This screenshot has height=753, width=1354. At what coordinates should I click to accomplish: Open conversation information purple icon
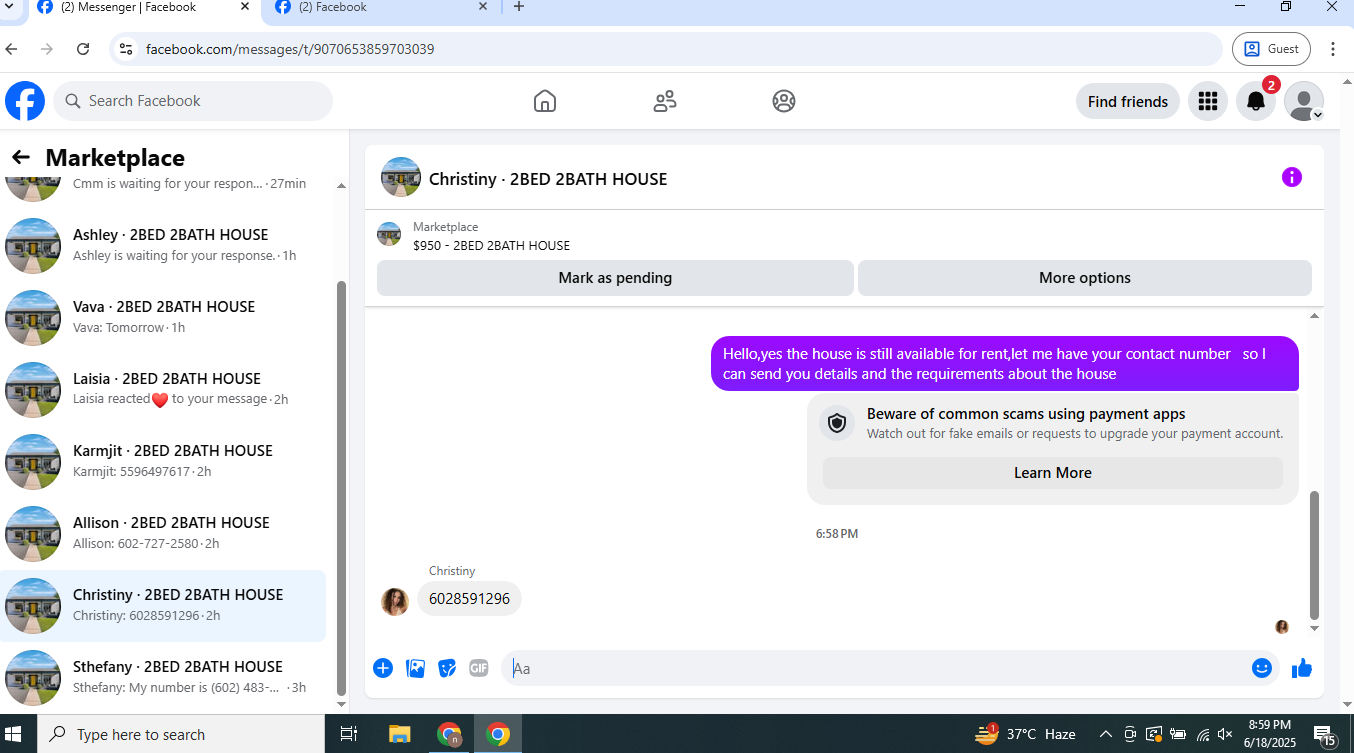click(x=1292, y=177)
